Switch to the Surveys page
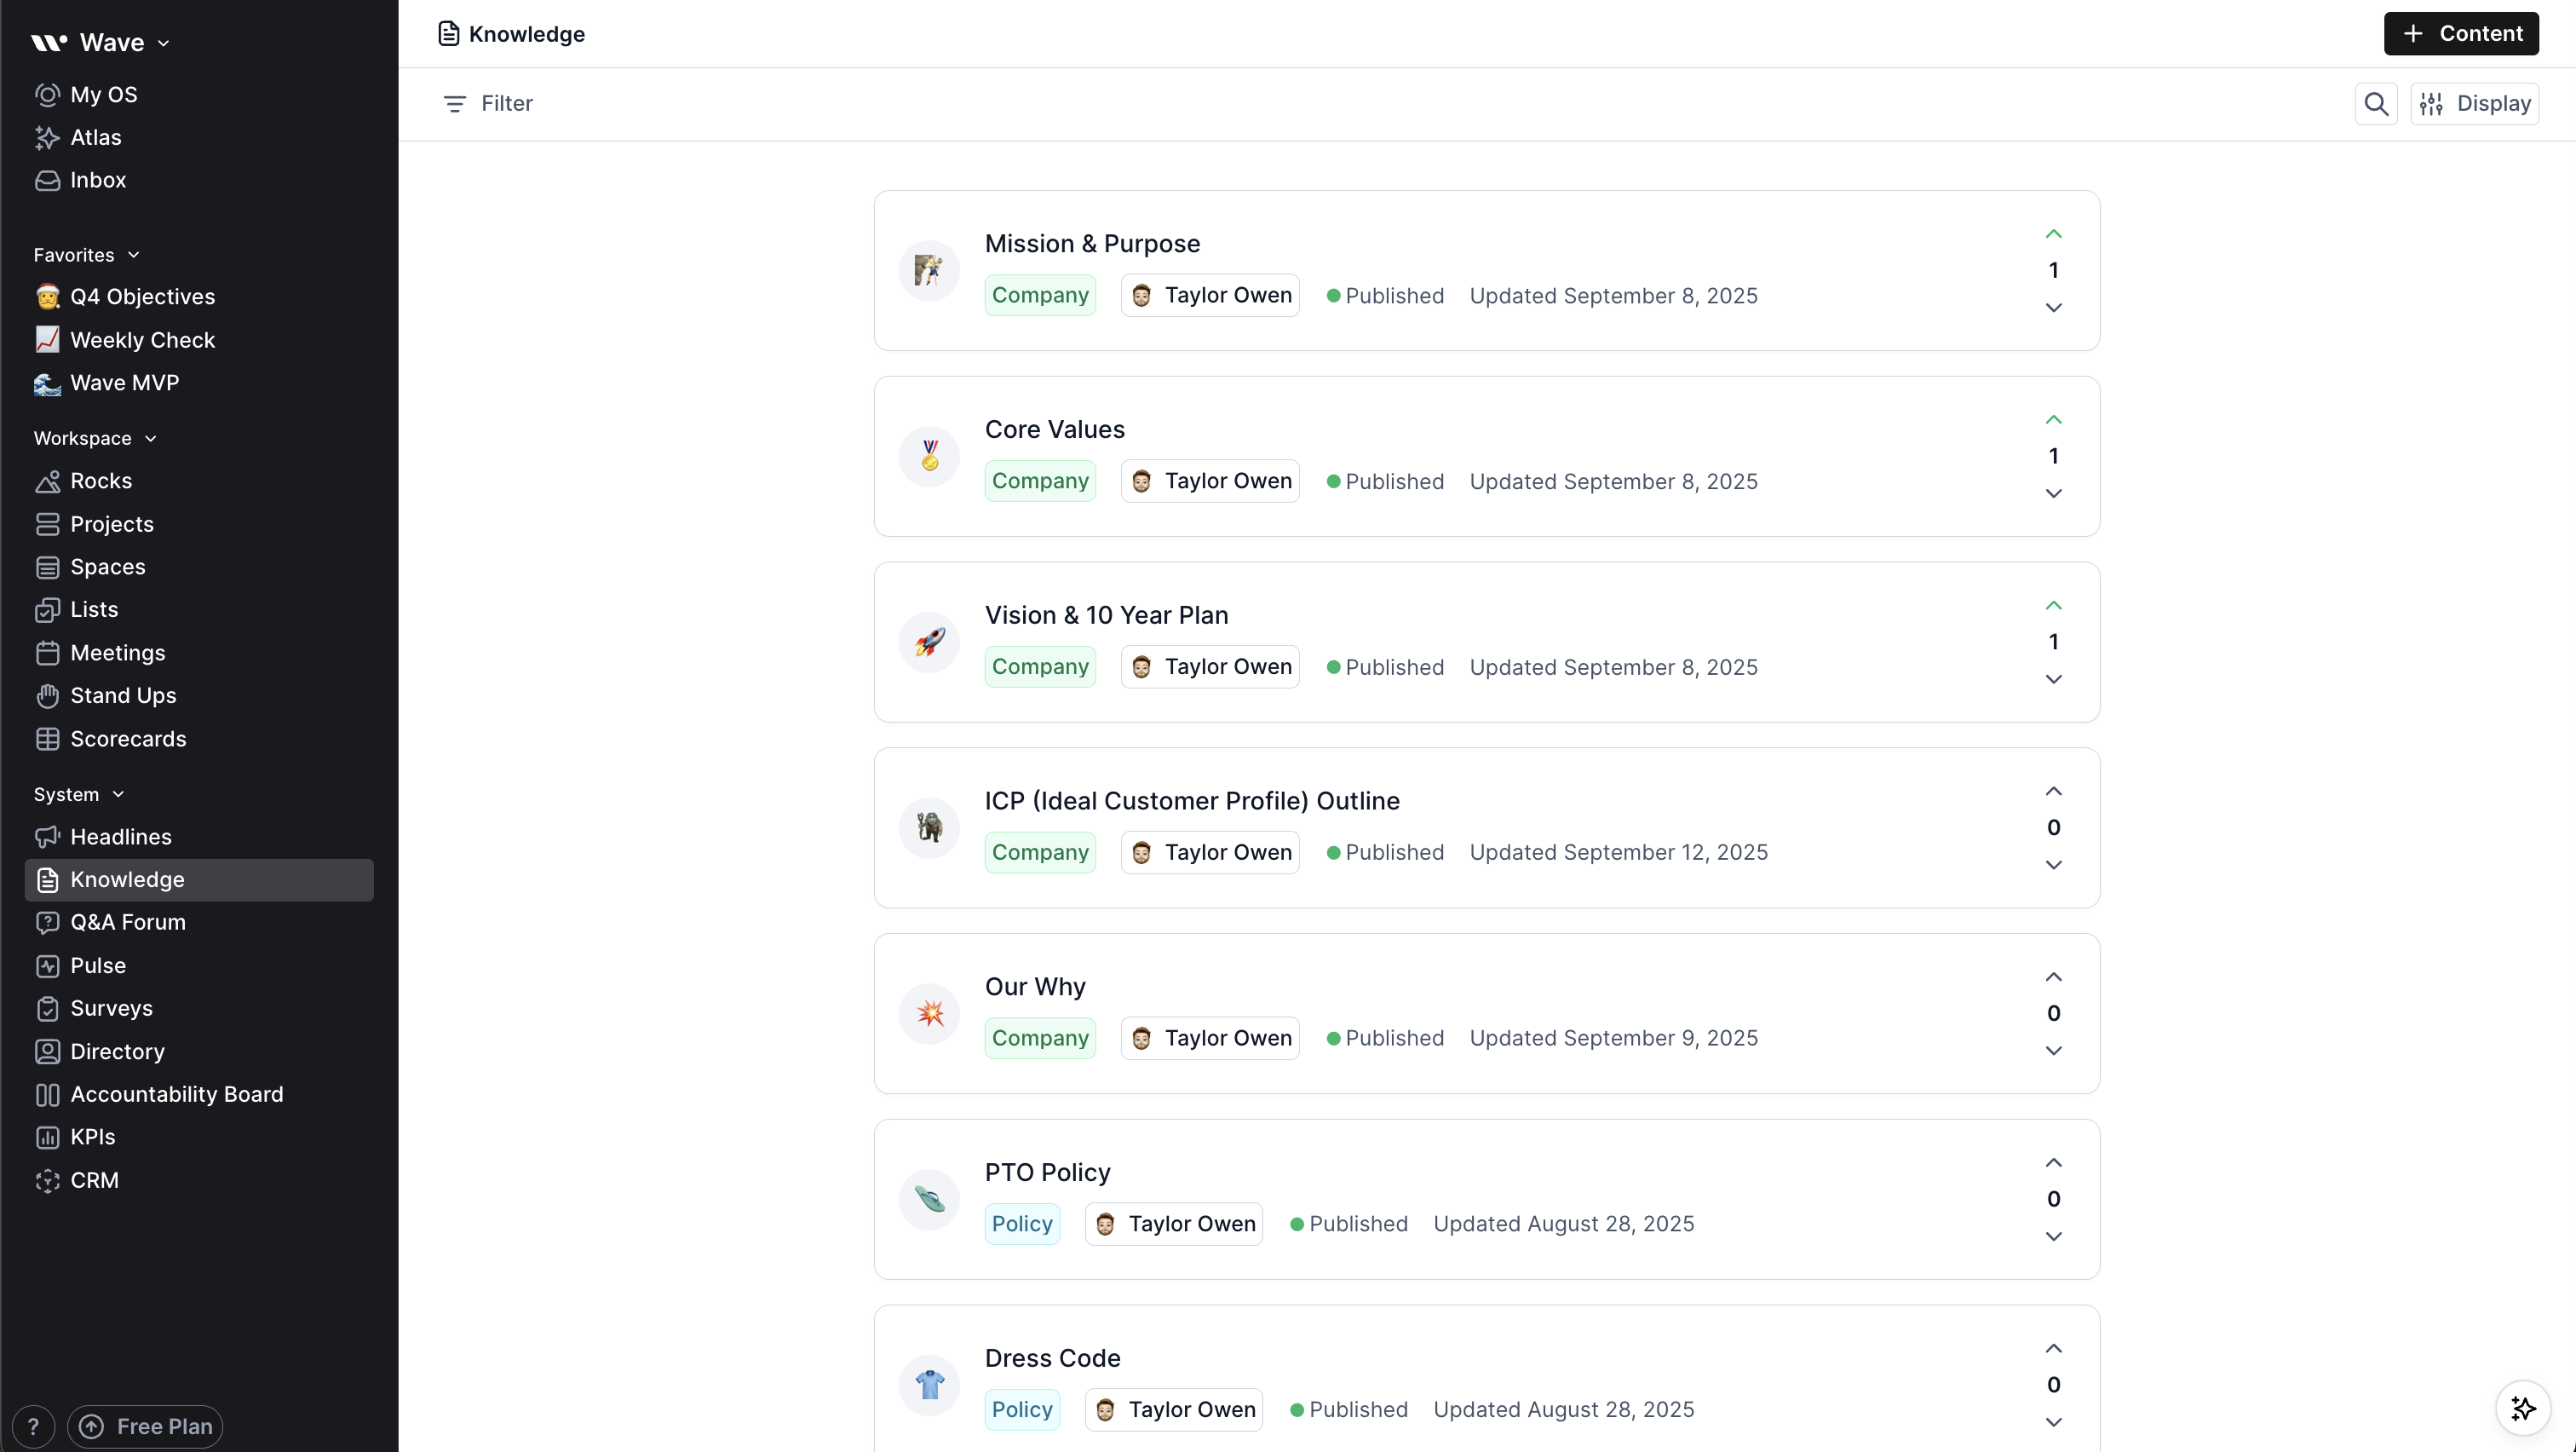This screenshot has height=1452, width=2576. 110,1008
